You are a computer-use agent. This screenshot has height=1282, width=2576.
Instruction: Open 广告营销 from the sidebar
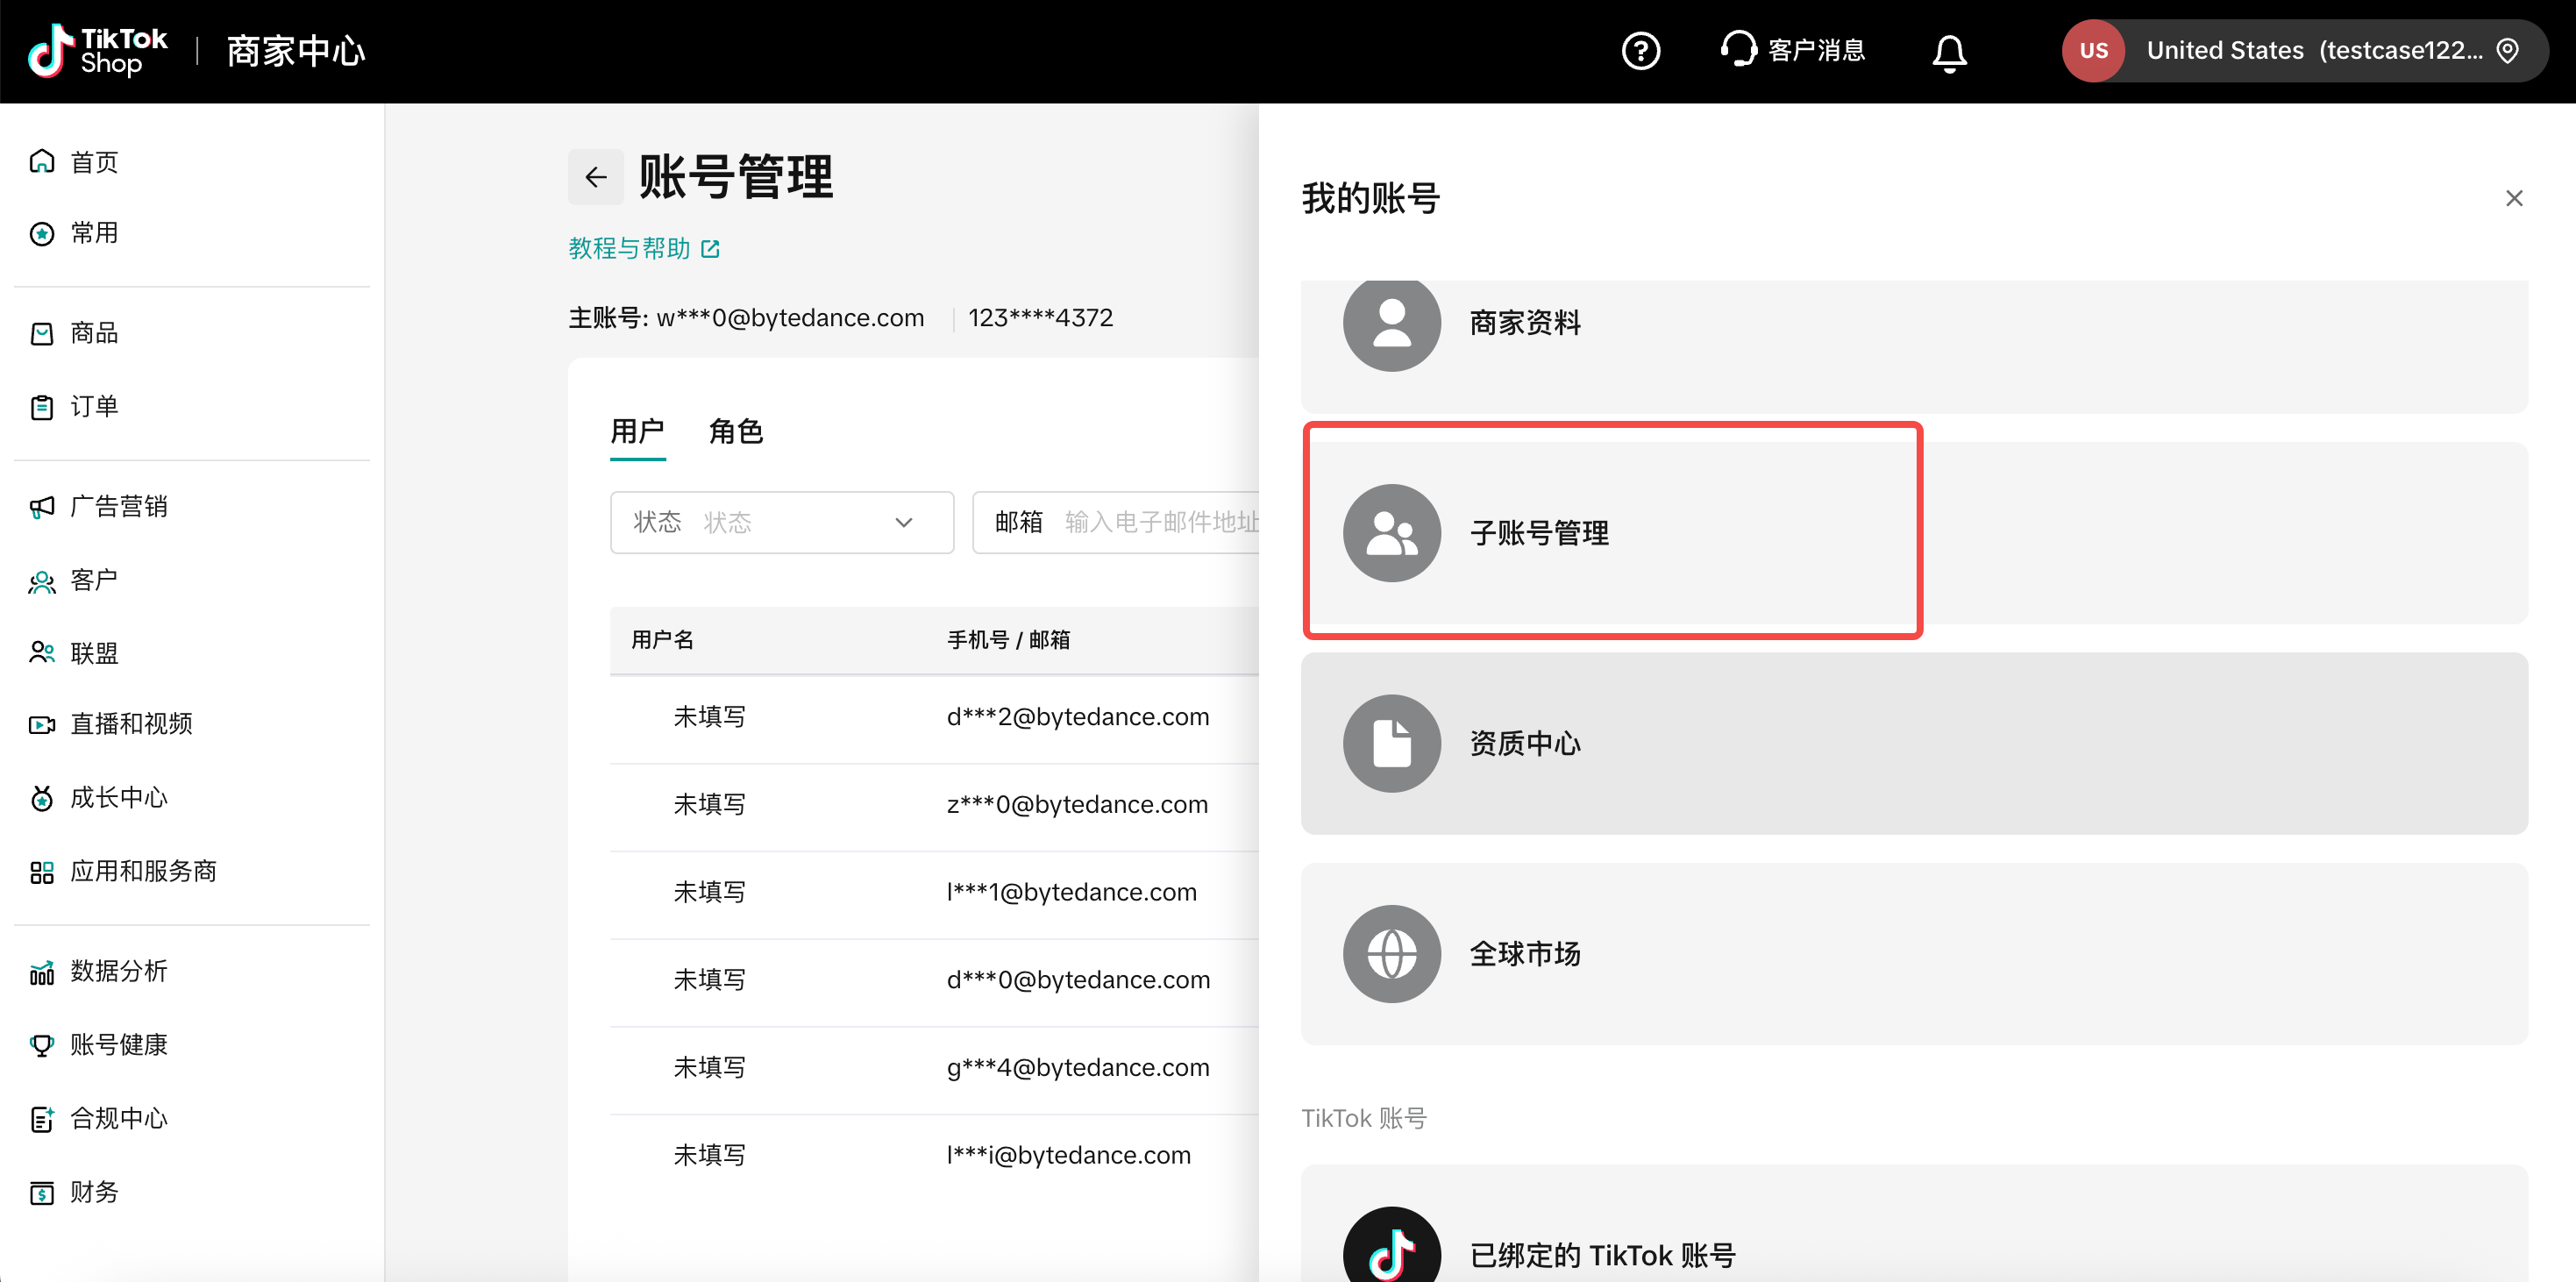pyautogui.click(x=118, y=506)
